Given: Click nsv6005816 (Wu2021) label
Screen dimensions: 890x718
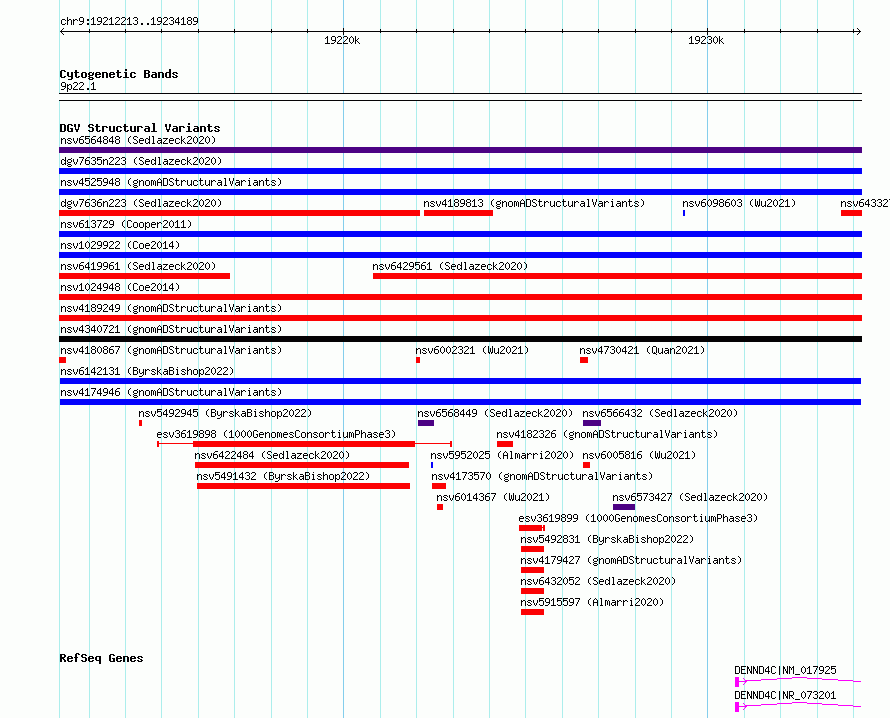Looking at the screenshot, I should (x=639, y=455).
